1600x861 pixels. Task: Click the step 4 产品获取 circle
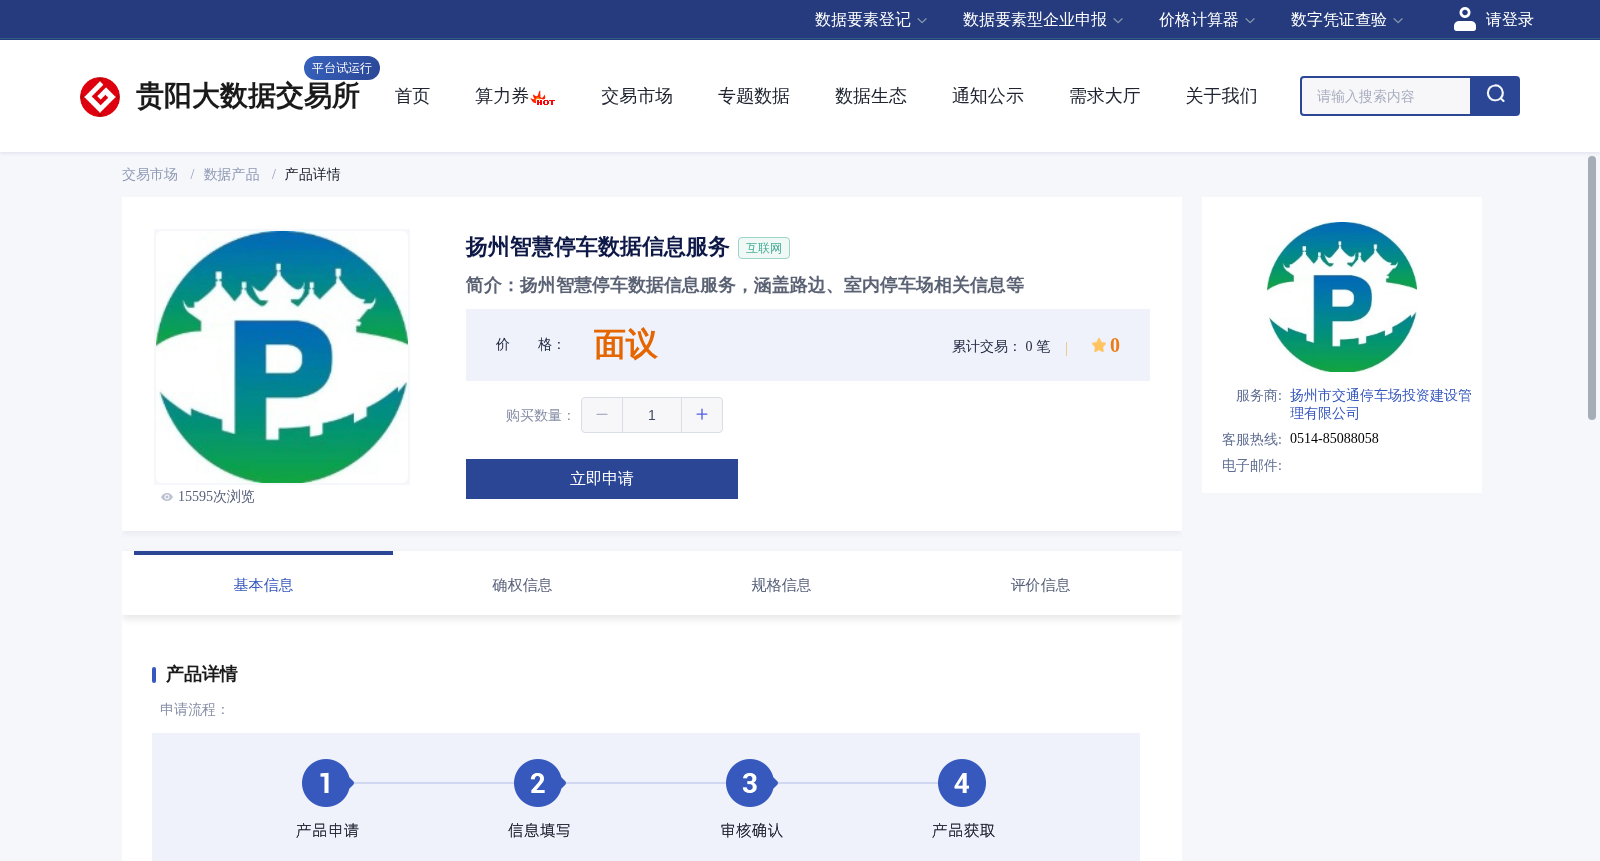click(962, 783)
